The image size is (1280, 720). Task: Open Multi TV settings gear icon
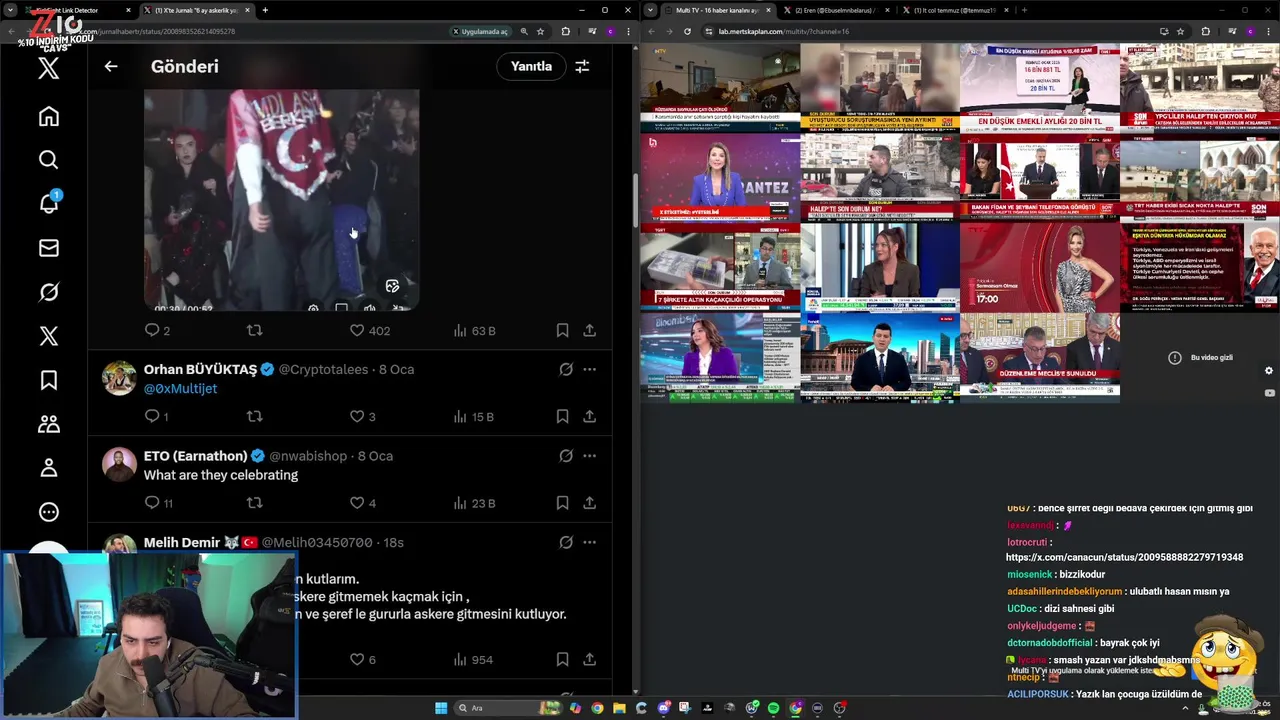(x=1269, y=370)
